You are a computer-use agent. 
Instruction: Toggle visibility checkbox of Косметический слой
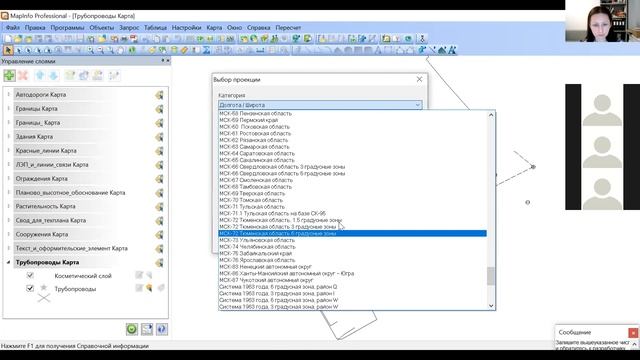point(30,276)
